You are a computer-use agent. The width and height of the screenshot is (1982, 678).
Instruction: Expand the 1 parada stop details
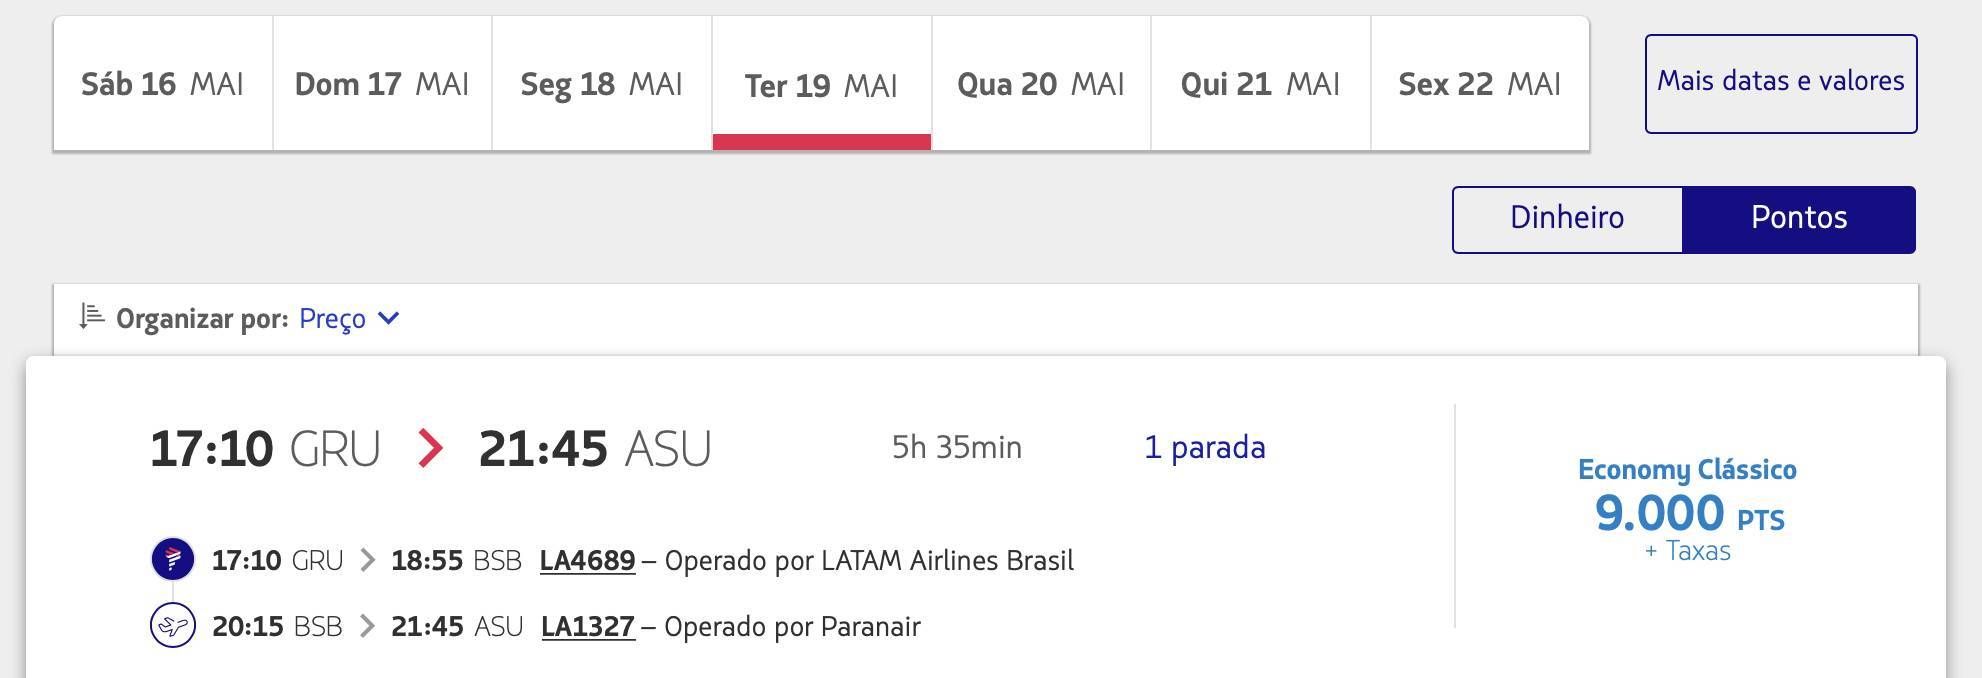[1205, 447]
